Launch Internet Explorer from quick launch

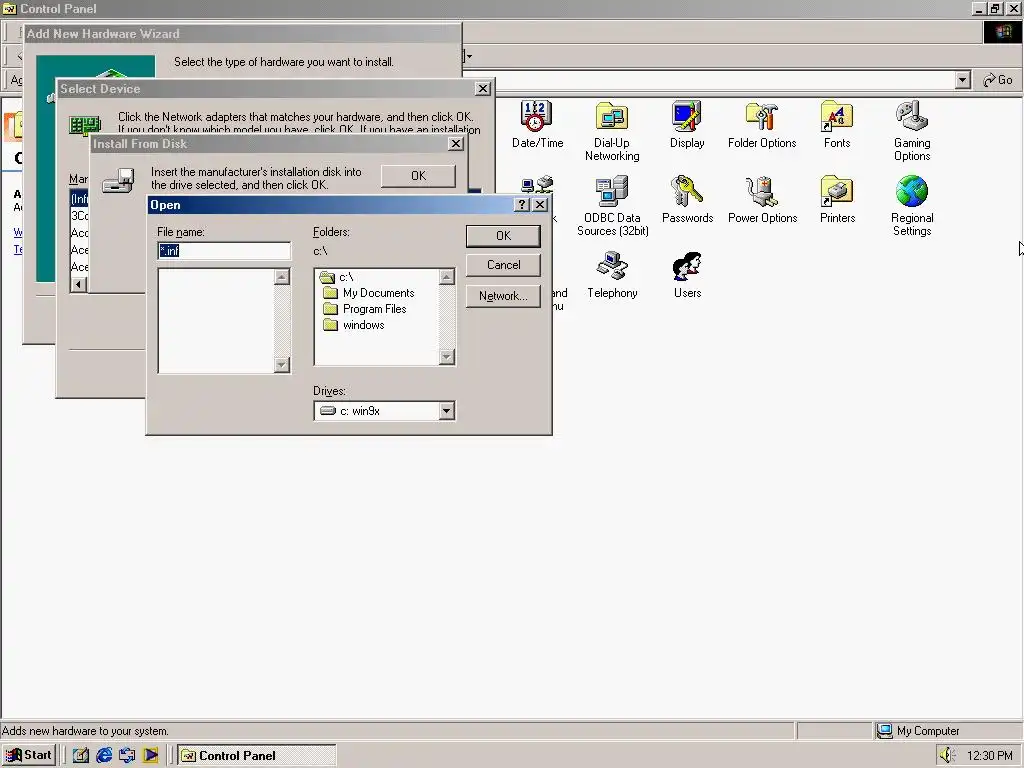click(104, 755)
